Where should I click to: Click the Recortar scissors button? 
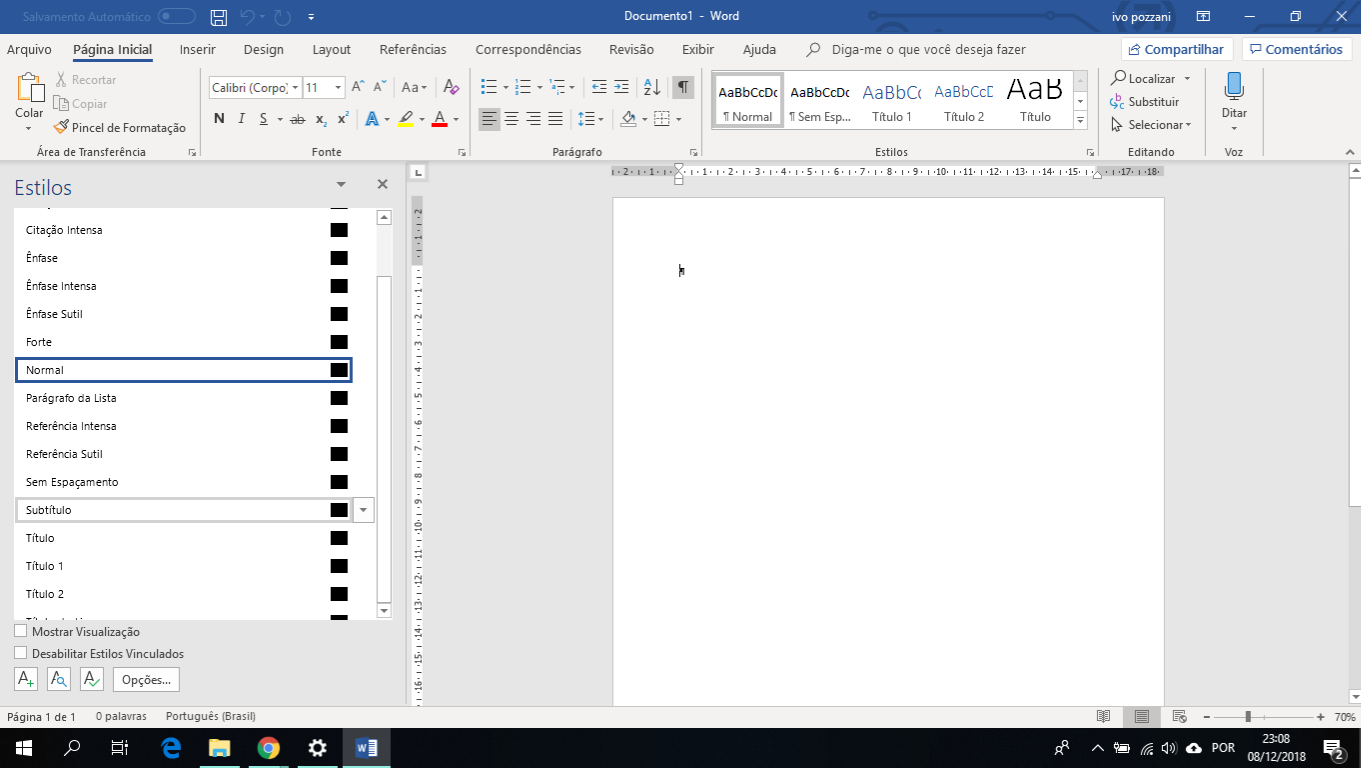86,80
